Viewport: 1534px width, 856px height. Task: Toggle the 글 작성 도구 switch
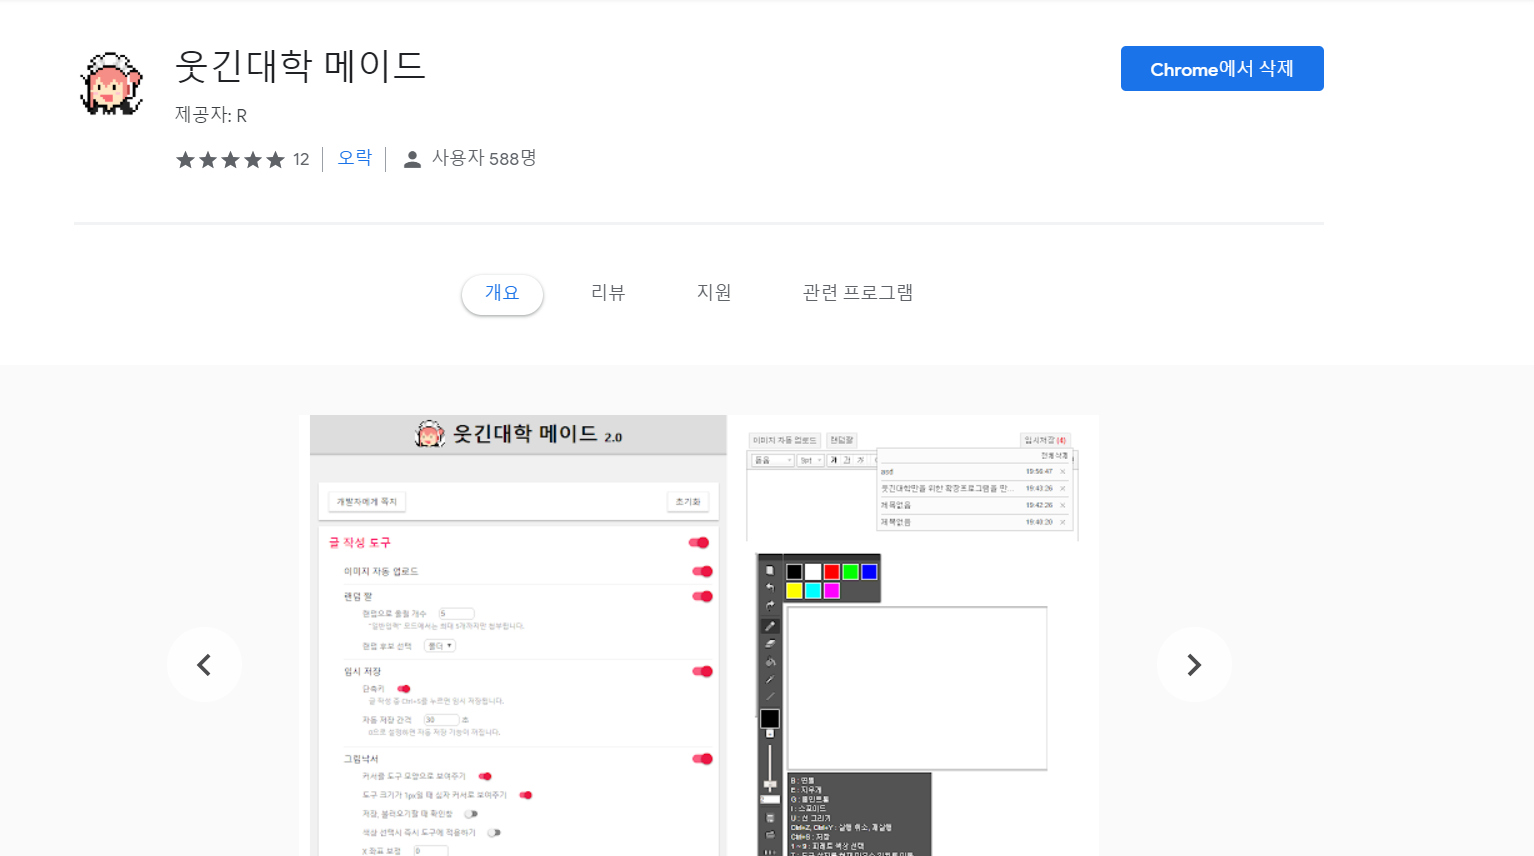(699, 543)
